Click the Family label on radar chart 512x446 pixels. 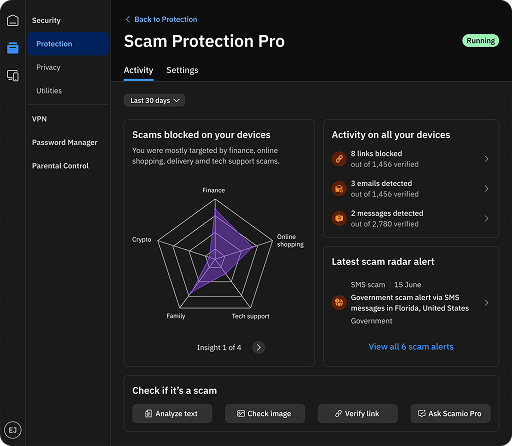[x=176, y=316]
